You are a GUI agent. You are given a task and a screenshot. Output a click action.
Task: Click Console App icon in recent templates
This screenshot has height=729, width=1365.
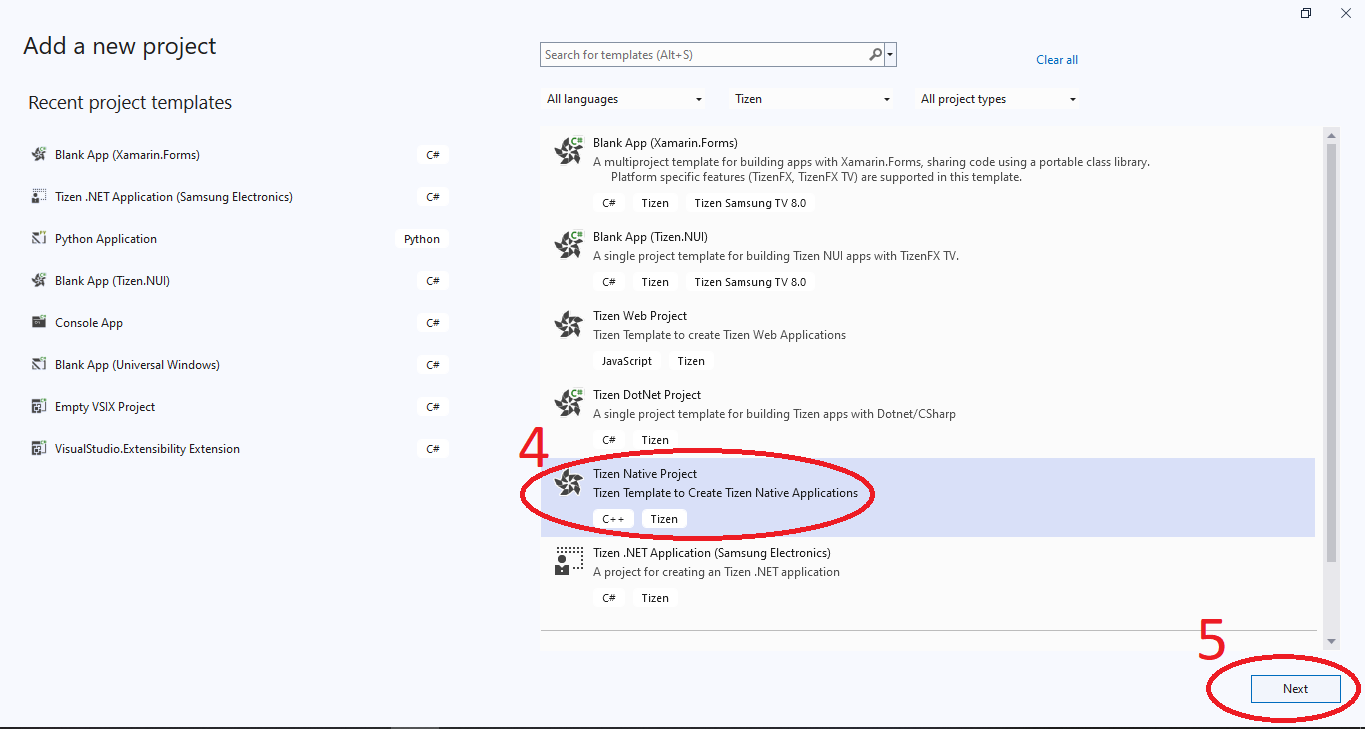pos(39,323)
